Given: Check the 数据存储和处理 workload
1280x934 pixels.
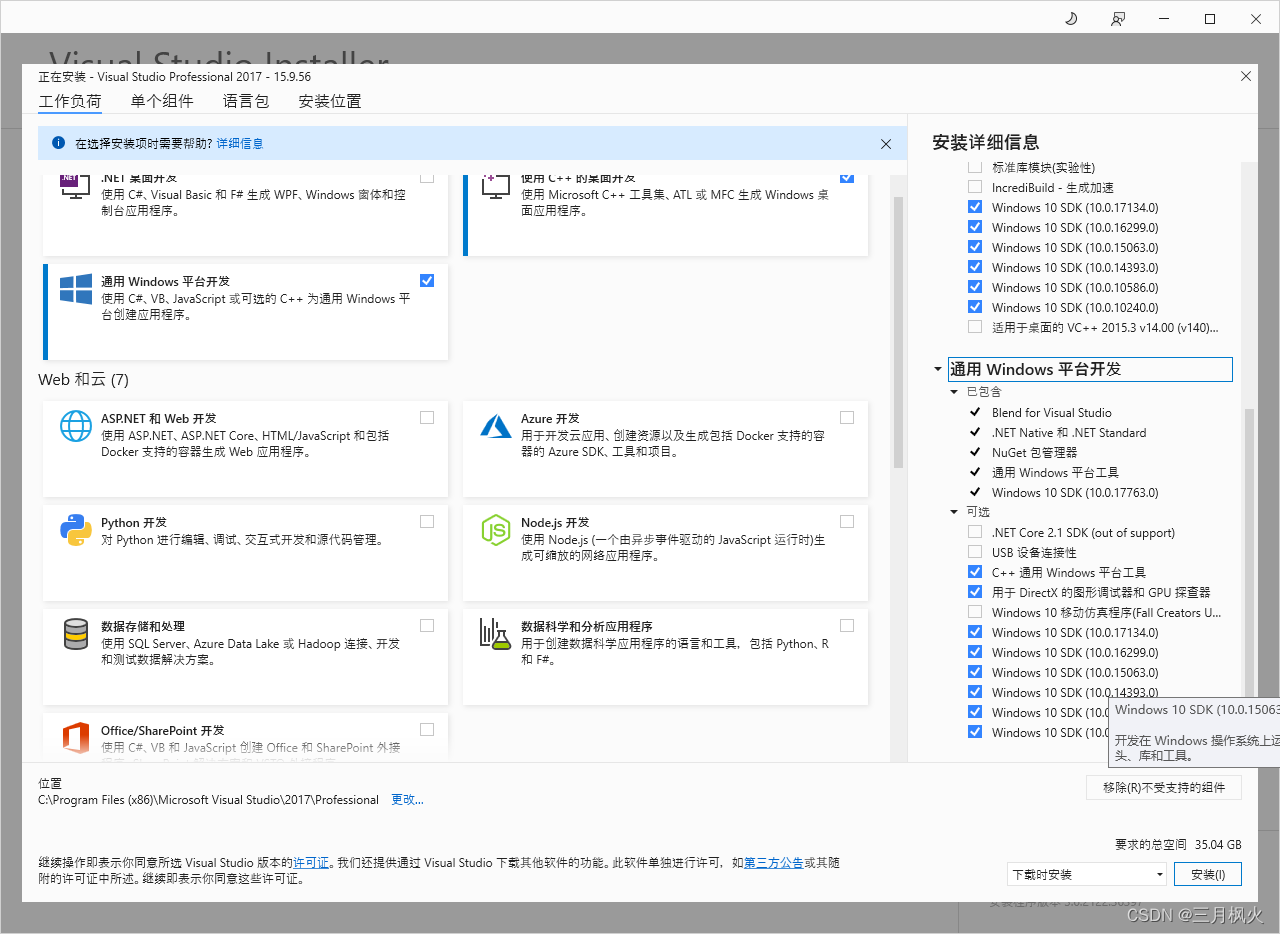Looking at the screenshot, I should coord(427,625).
